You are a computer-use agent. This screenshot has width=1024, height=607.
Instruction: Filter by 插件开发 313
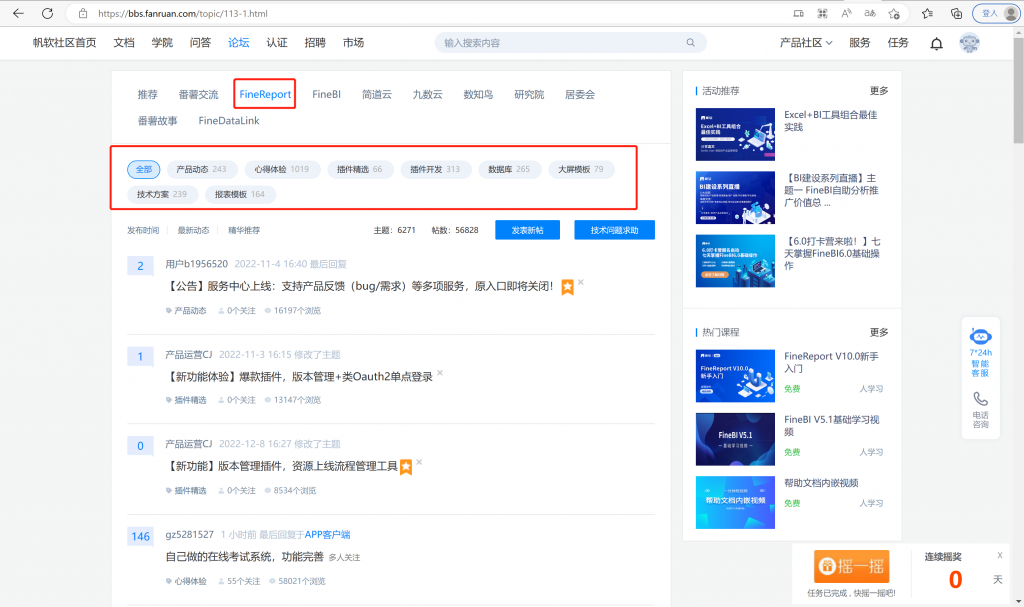(x=435, y=169)
